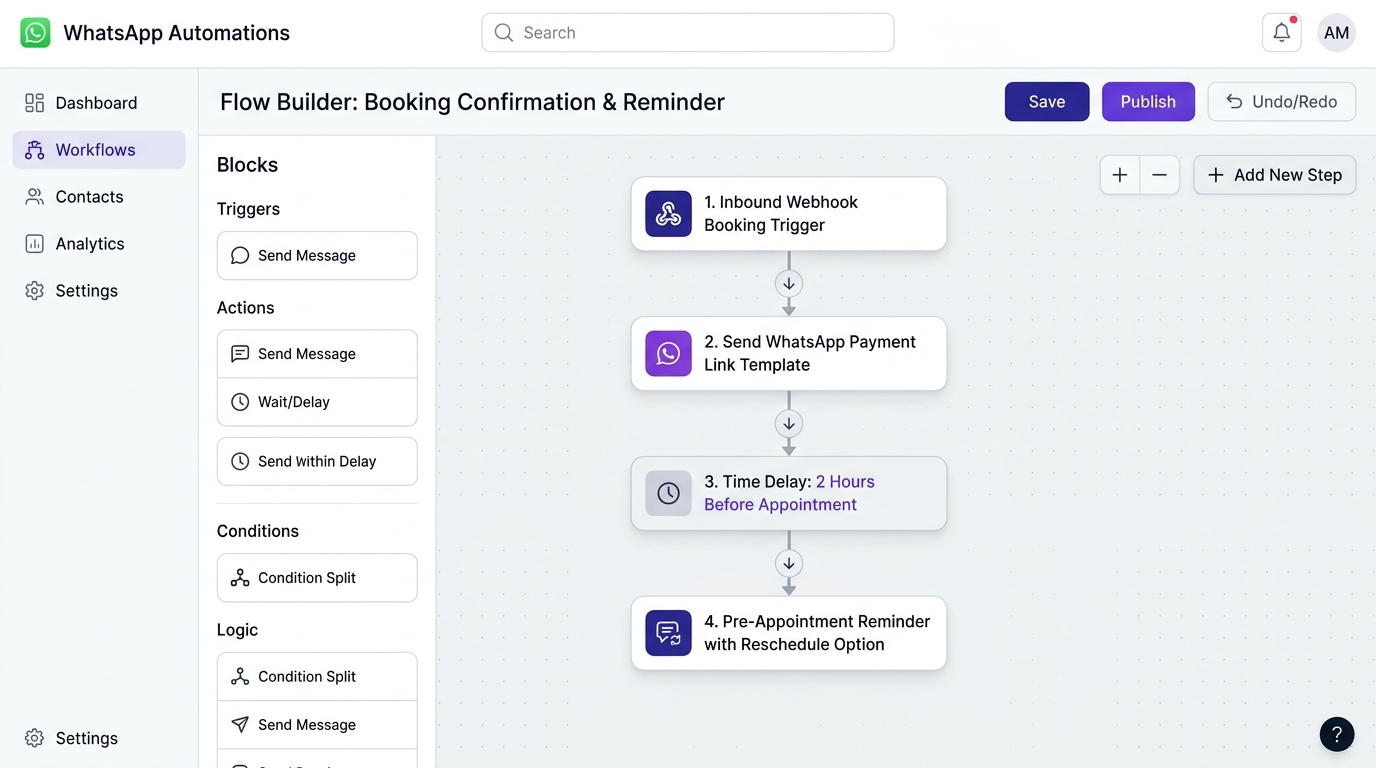
Task: Select the Inbound Webhook Booking Trigger step
Action: pyautogui.click(x=789, y=214)
